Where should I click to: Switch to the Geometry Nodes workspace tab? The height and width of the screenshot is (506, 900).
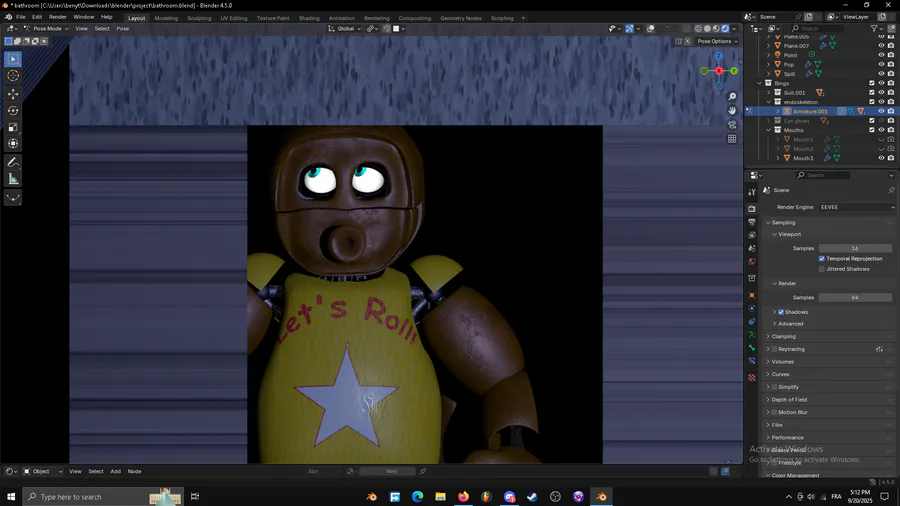tap(461, 18)
